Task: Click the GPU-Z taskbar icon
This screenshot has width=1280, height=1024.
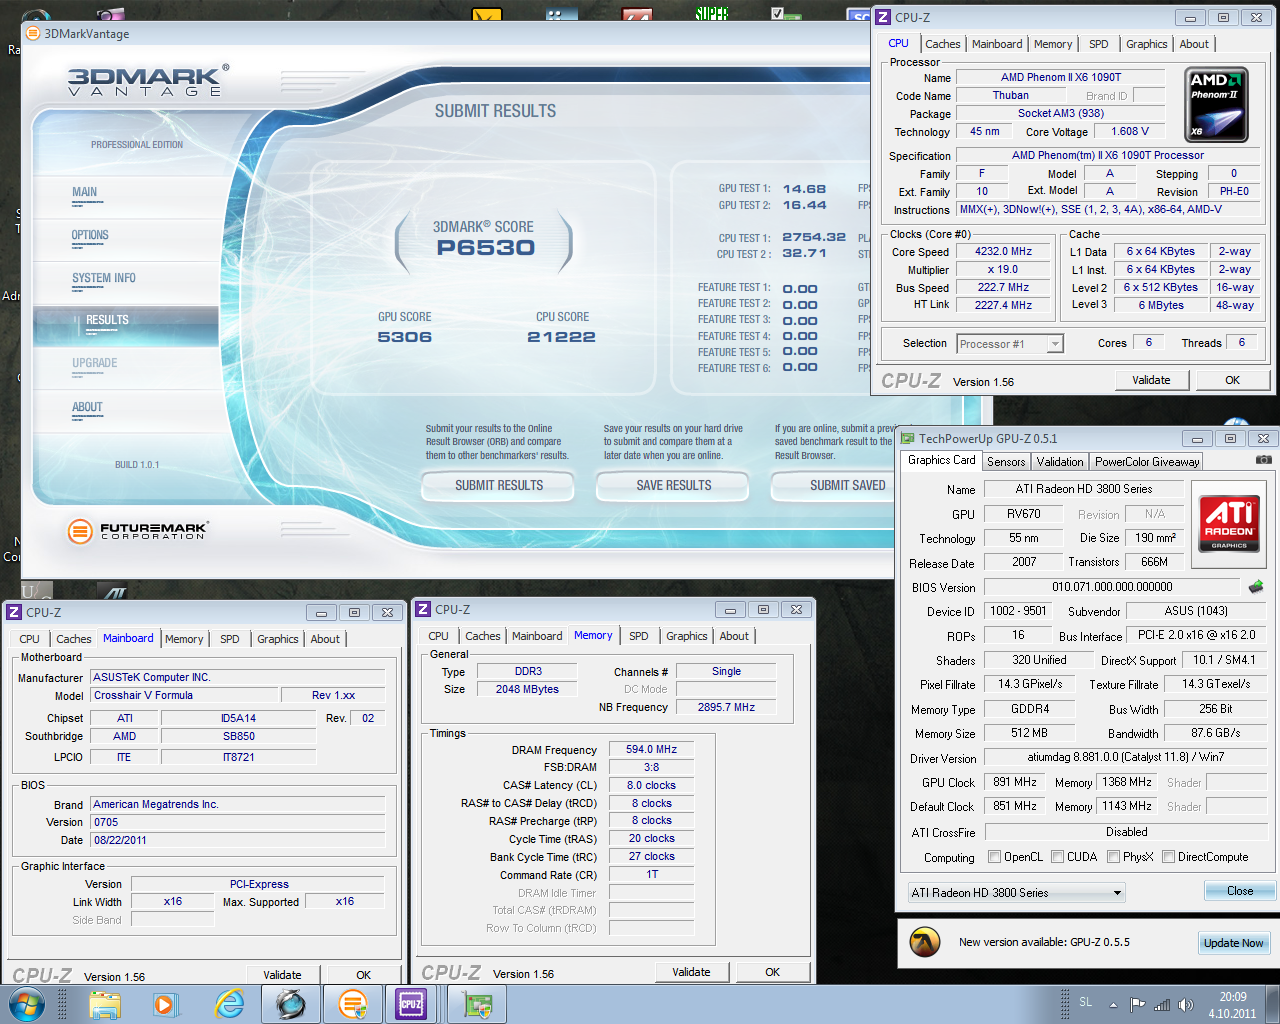Action: tap(476, 1004)
